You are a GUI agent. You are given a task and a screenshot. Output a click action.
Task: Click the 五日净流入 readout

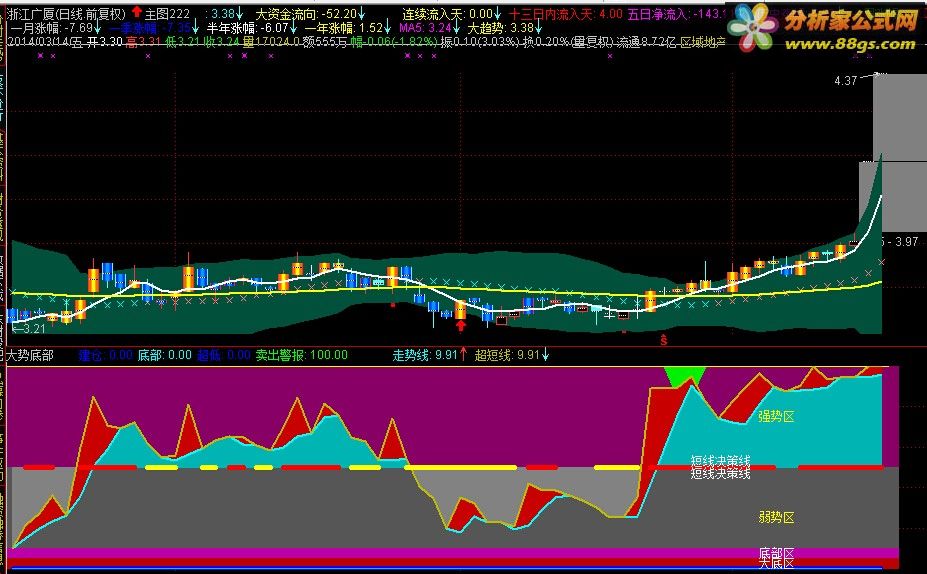(x=676, y=14)
